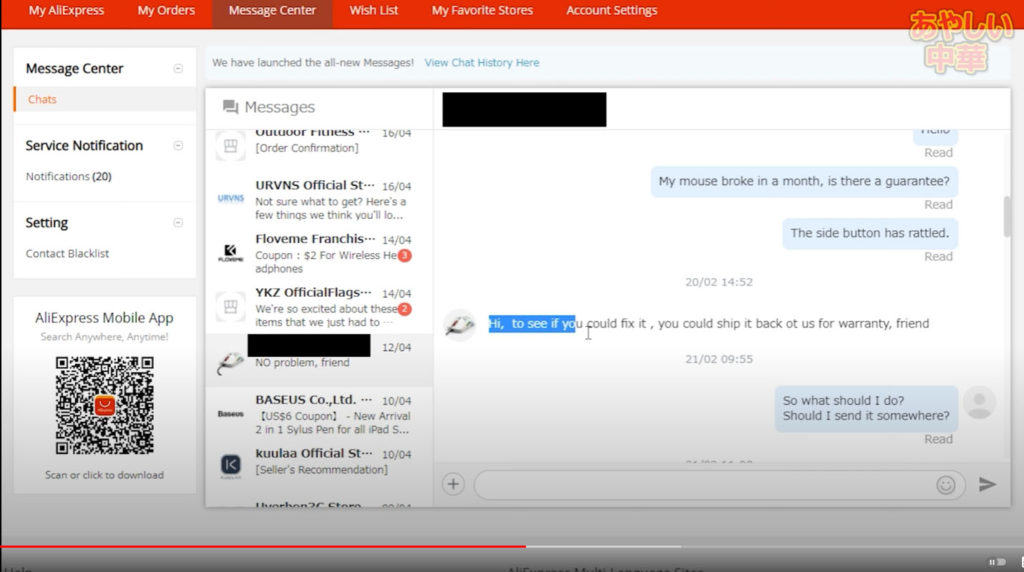Click the seller's mouse avatar in chat
Image resolution: width=1024 pixels, height=572 pixels.
459,324
